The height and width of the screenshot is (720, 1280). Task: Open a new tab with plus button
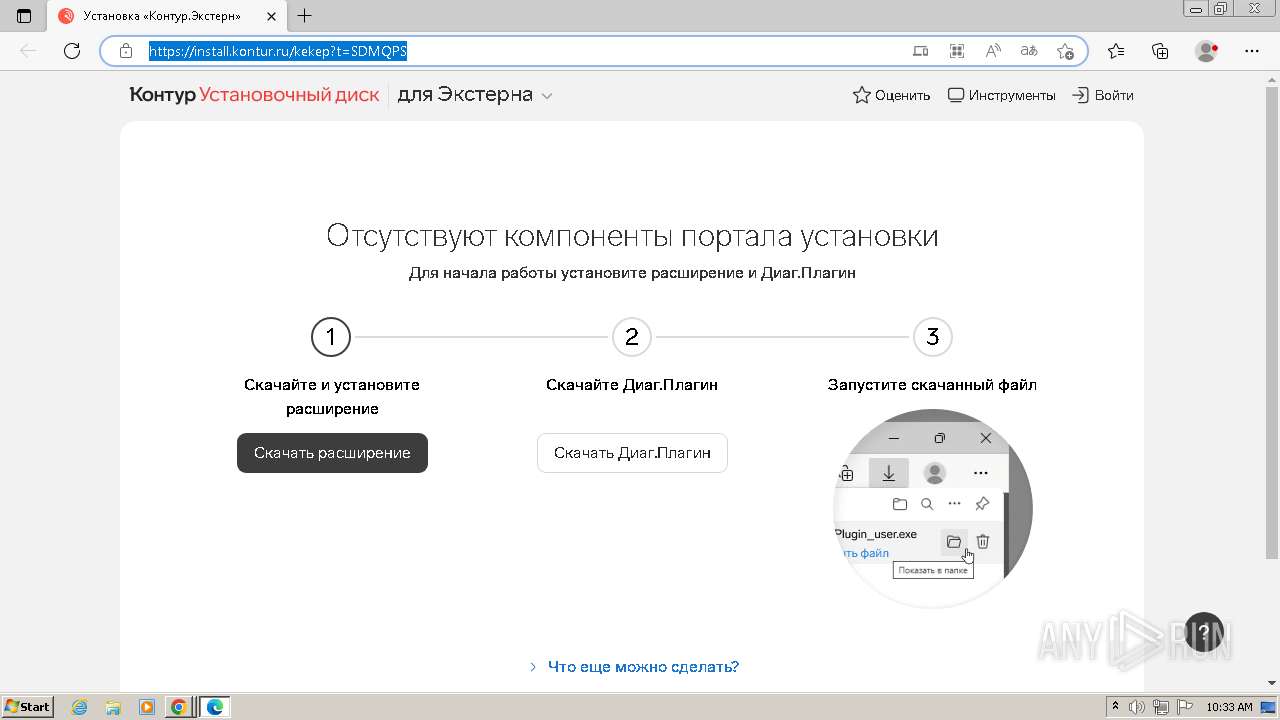pyautogui.click(x=305, y=16)
